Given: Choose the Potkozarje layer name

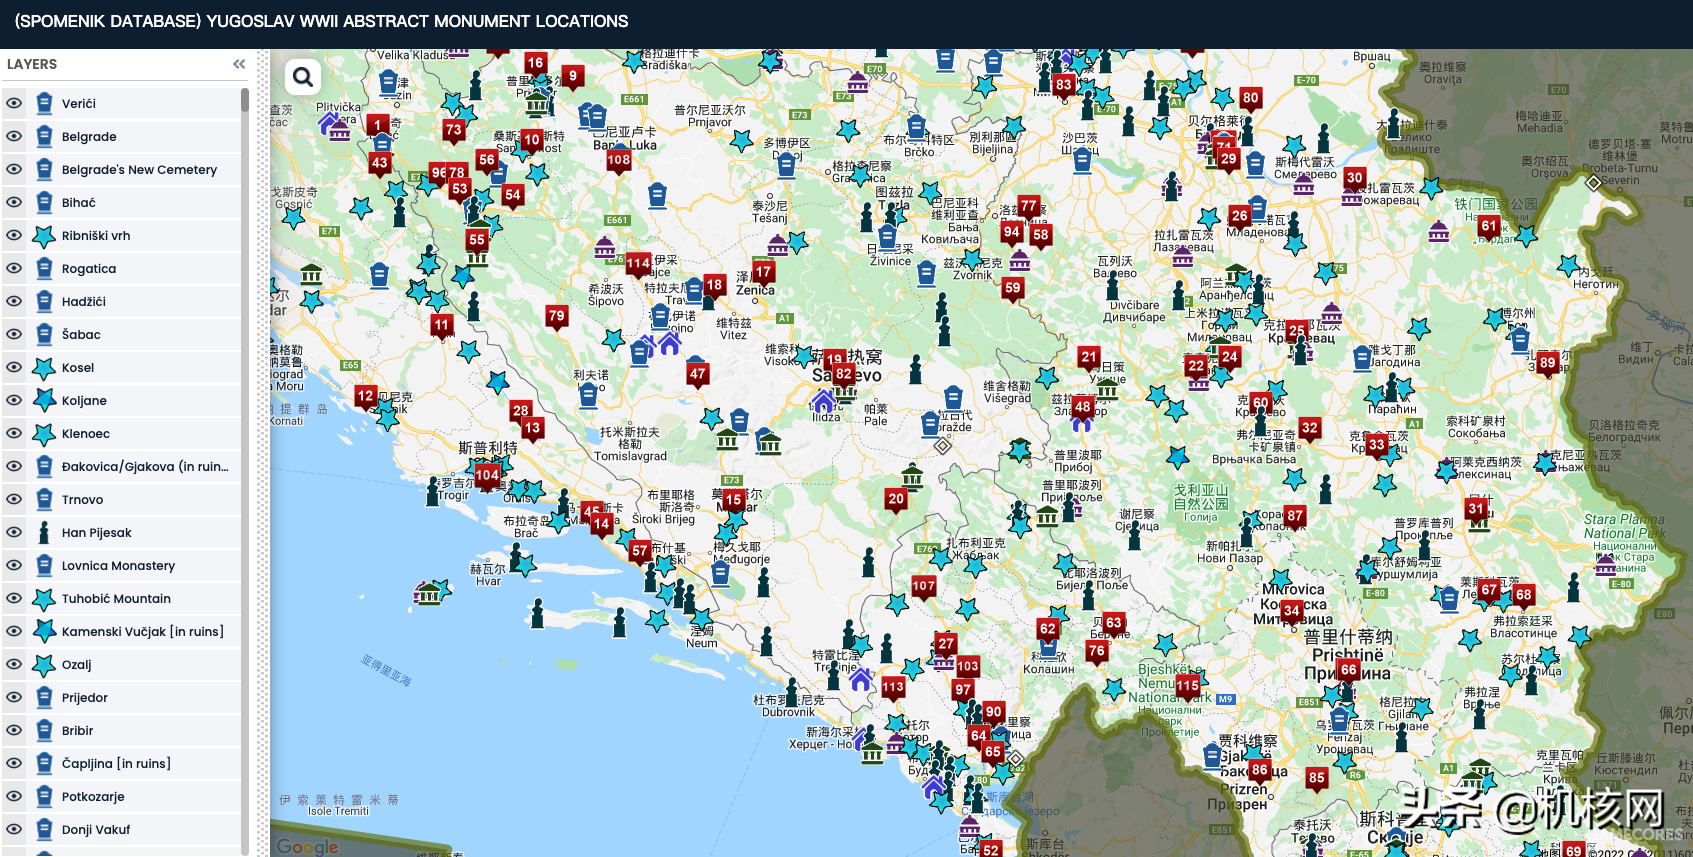Looking at the screenshot, I should [x=93, y=796].
